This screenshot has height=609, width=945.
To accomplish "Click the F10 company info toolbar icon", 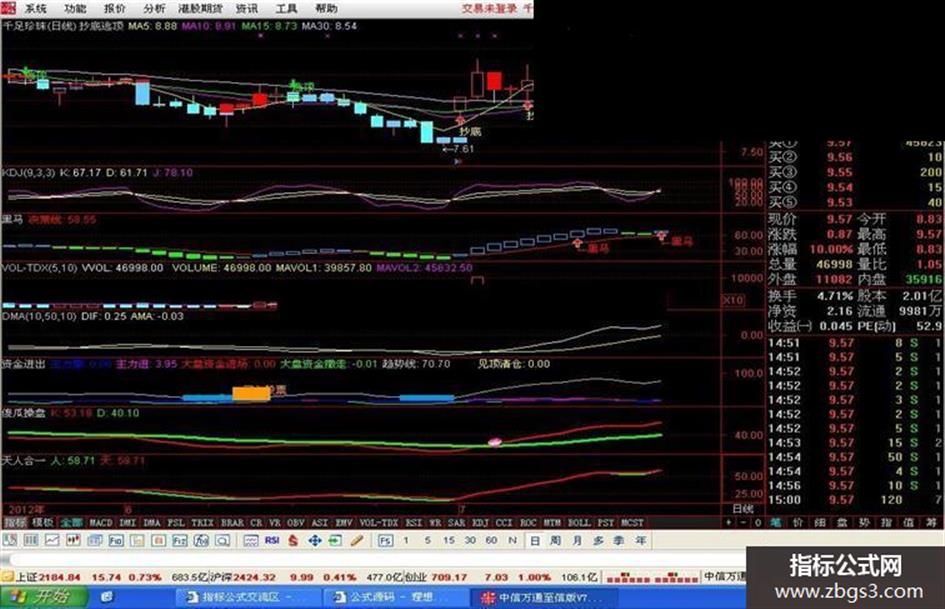I will 116,541.
